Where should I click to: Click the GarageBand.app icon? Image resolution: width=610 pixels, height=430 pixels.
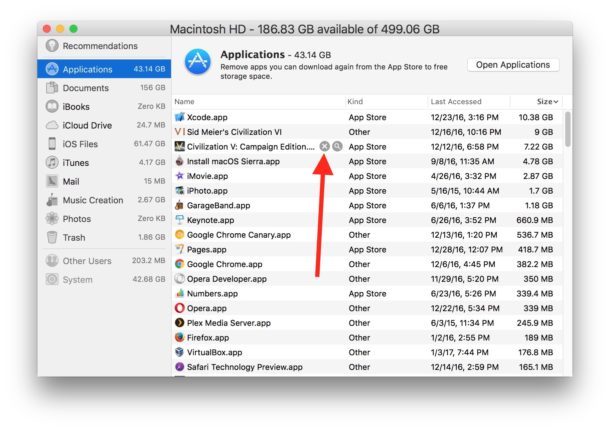coord(179,205)
